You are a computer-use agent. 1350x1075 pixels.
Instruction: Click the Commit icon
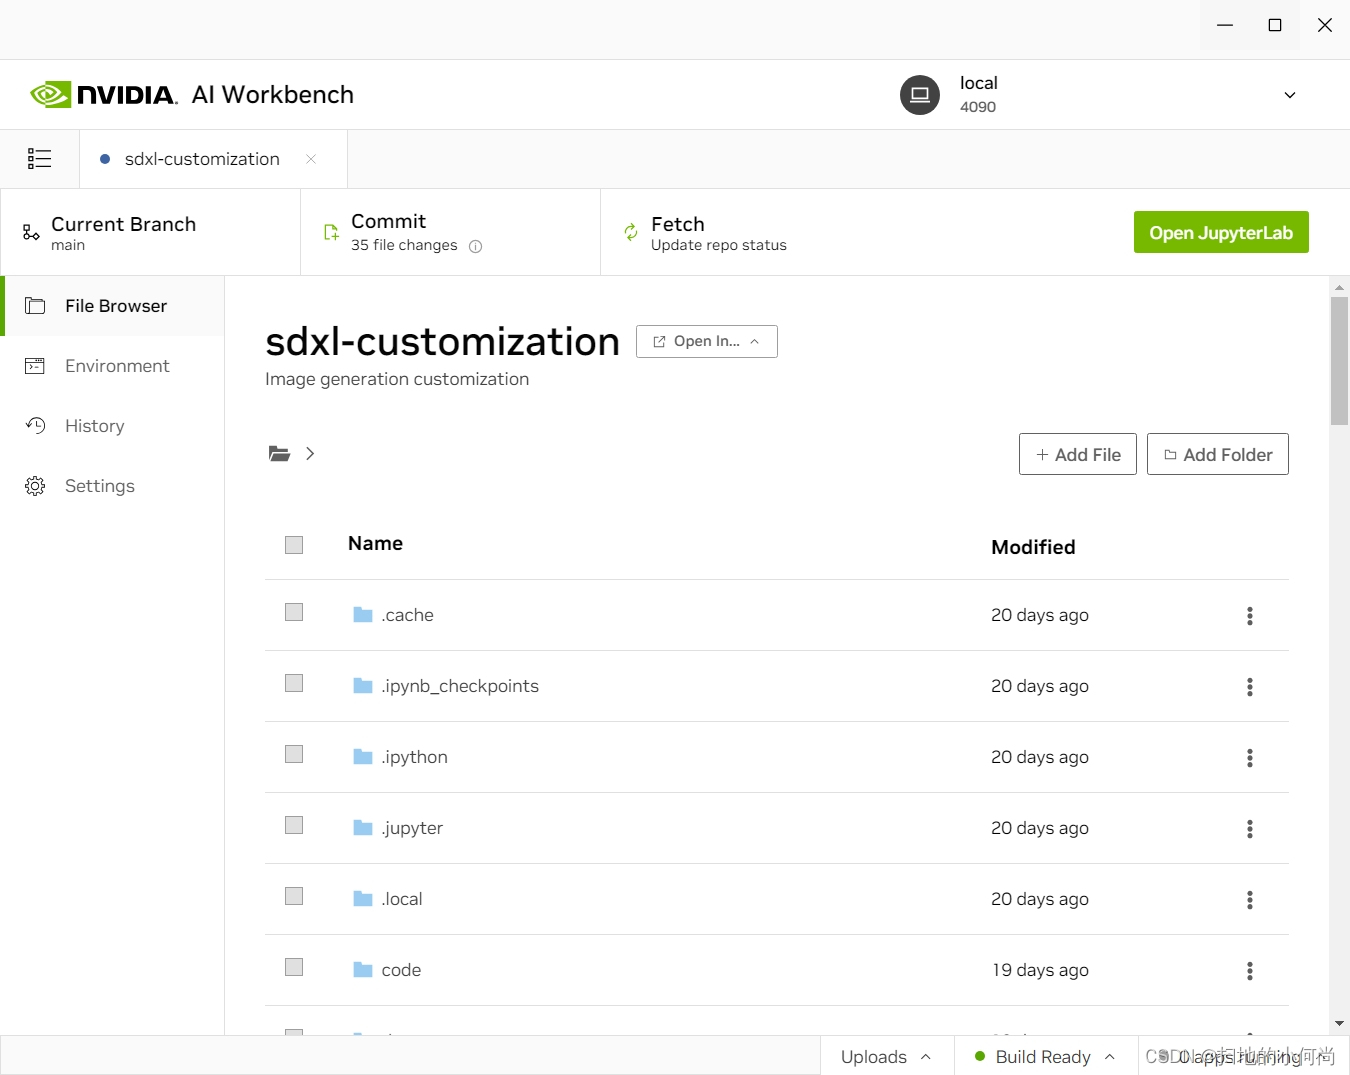pyautogui.click(x=330, y=232)
